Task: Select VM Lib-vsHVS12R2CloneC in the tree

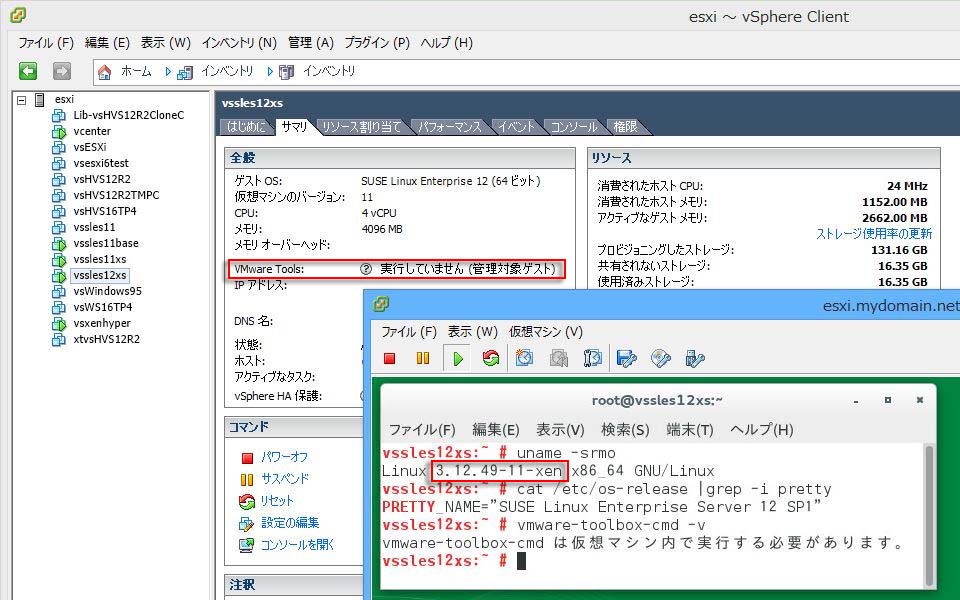Action: coord(129,115)
